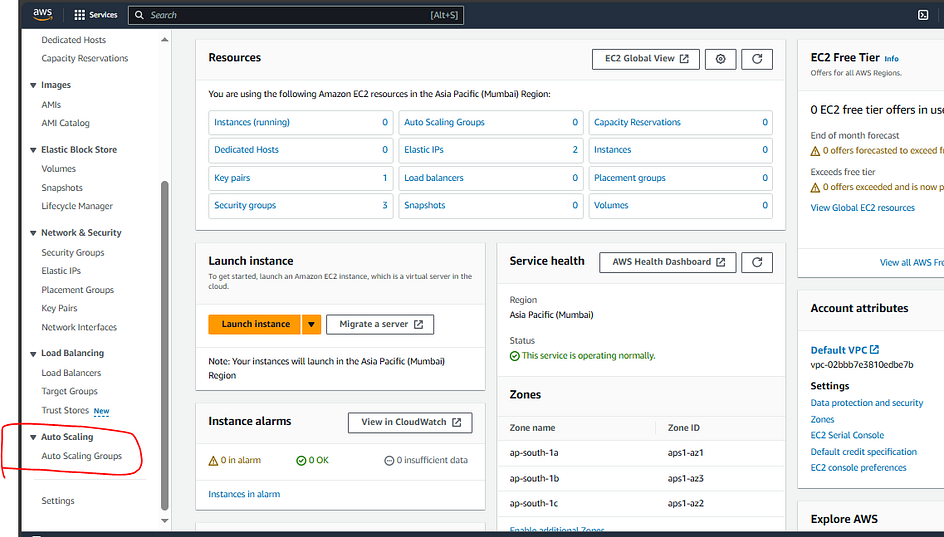Open EC2 Serial Console link
This screenshot has width=944, height=537.
847,435
